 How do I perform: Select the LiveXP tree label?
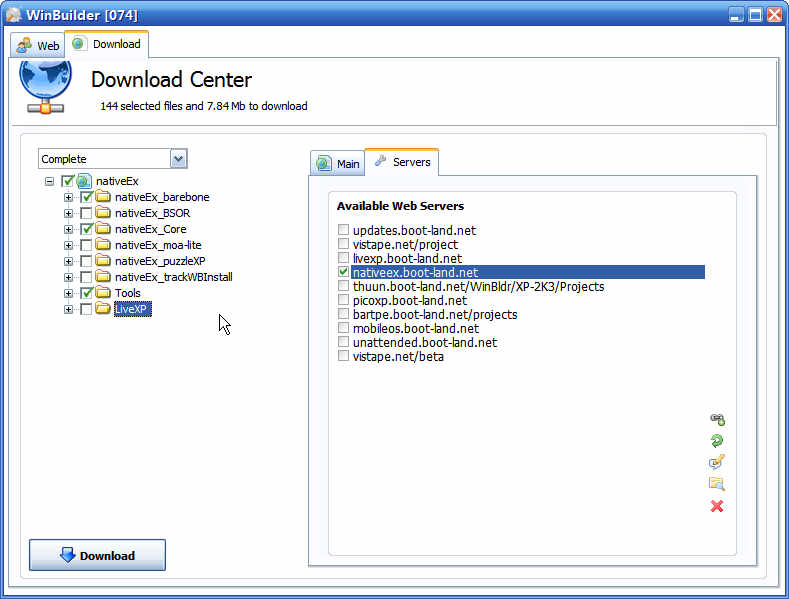tap(132, 309)
